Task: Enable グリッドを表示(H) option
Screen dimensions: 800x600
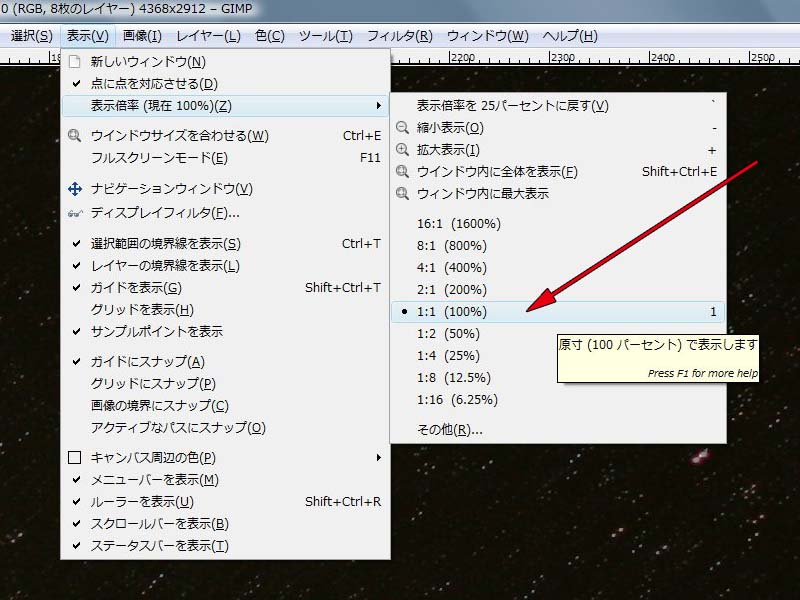Action: [226, 310]
